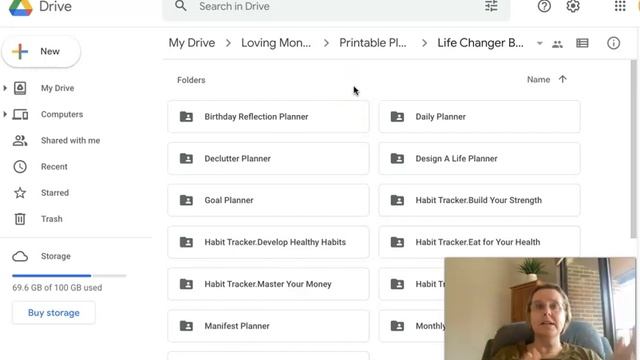Click the Shared with me people icon
640x360 pixels.
point(20,140)
